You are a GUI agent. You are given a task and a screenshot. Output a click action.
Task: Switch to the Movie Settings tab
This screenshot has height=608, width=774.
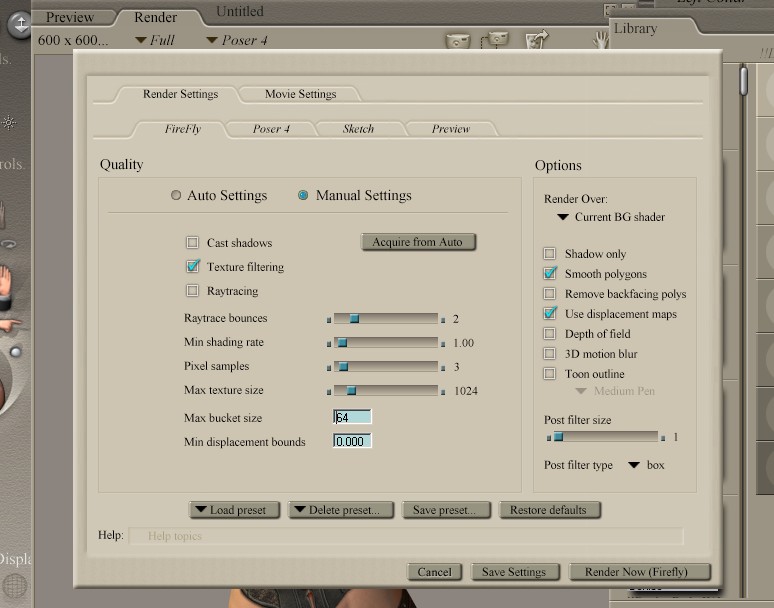(x=301, y=94)
